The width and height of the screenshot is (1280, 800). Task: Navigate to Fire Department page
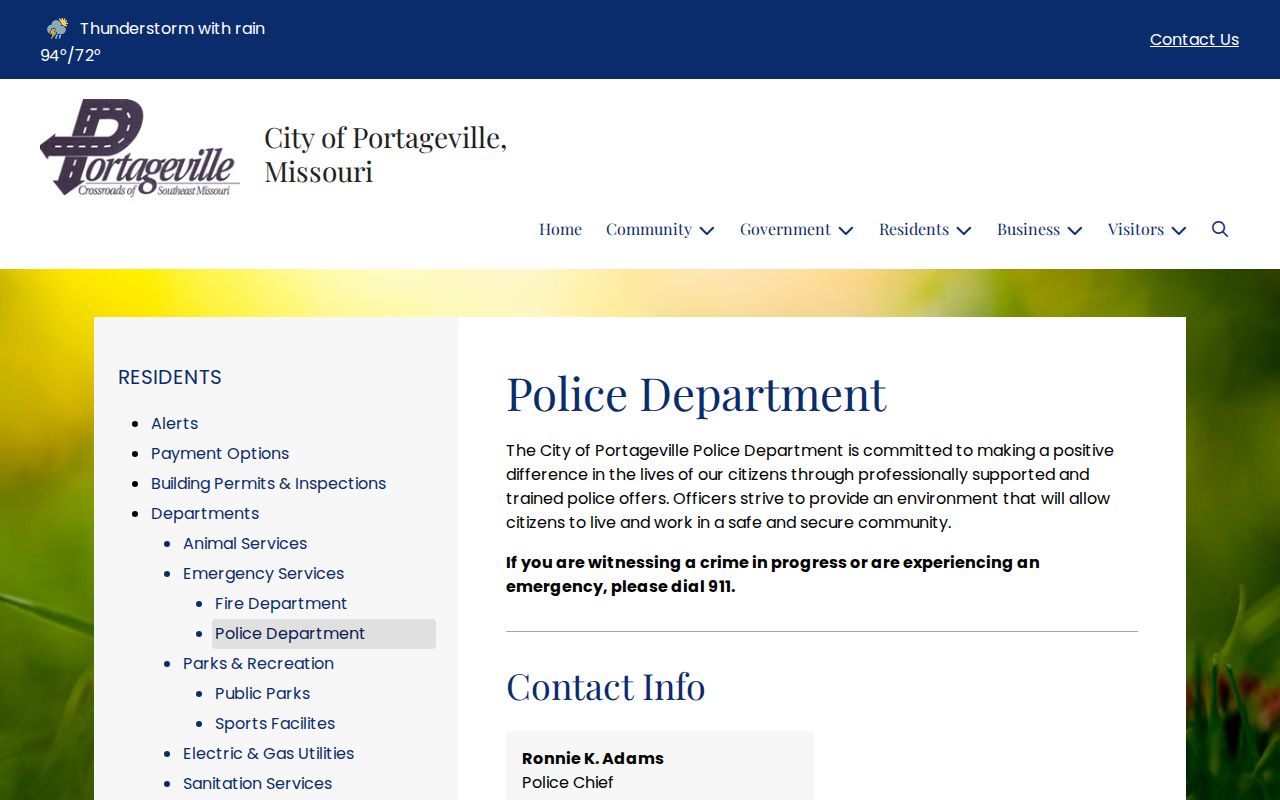pyautogui.click(x=281, y=603)
